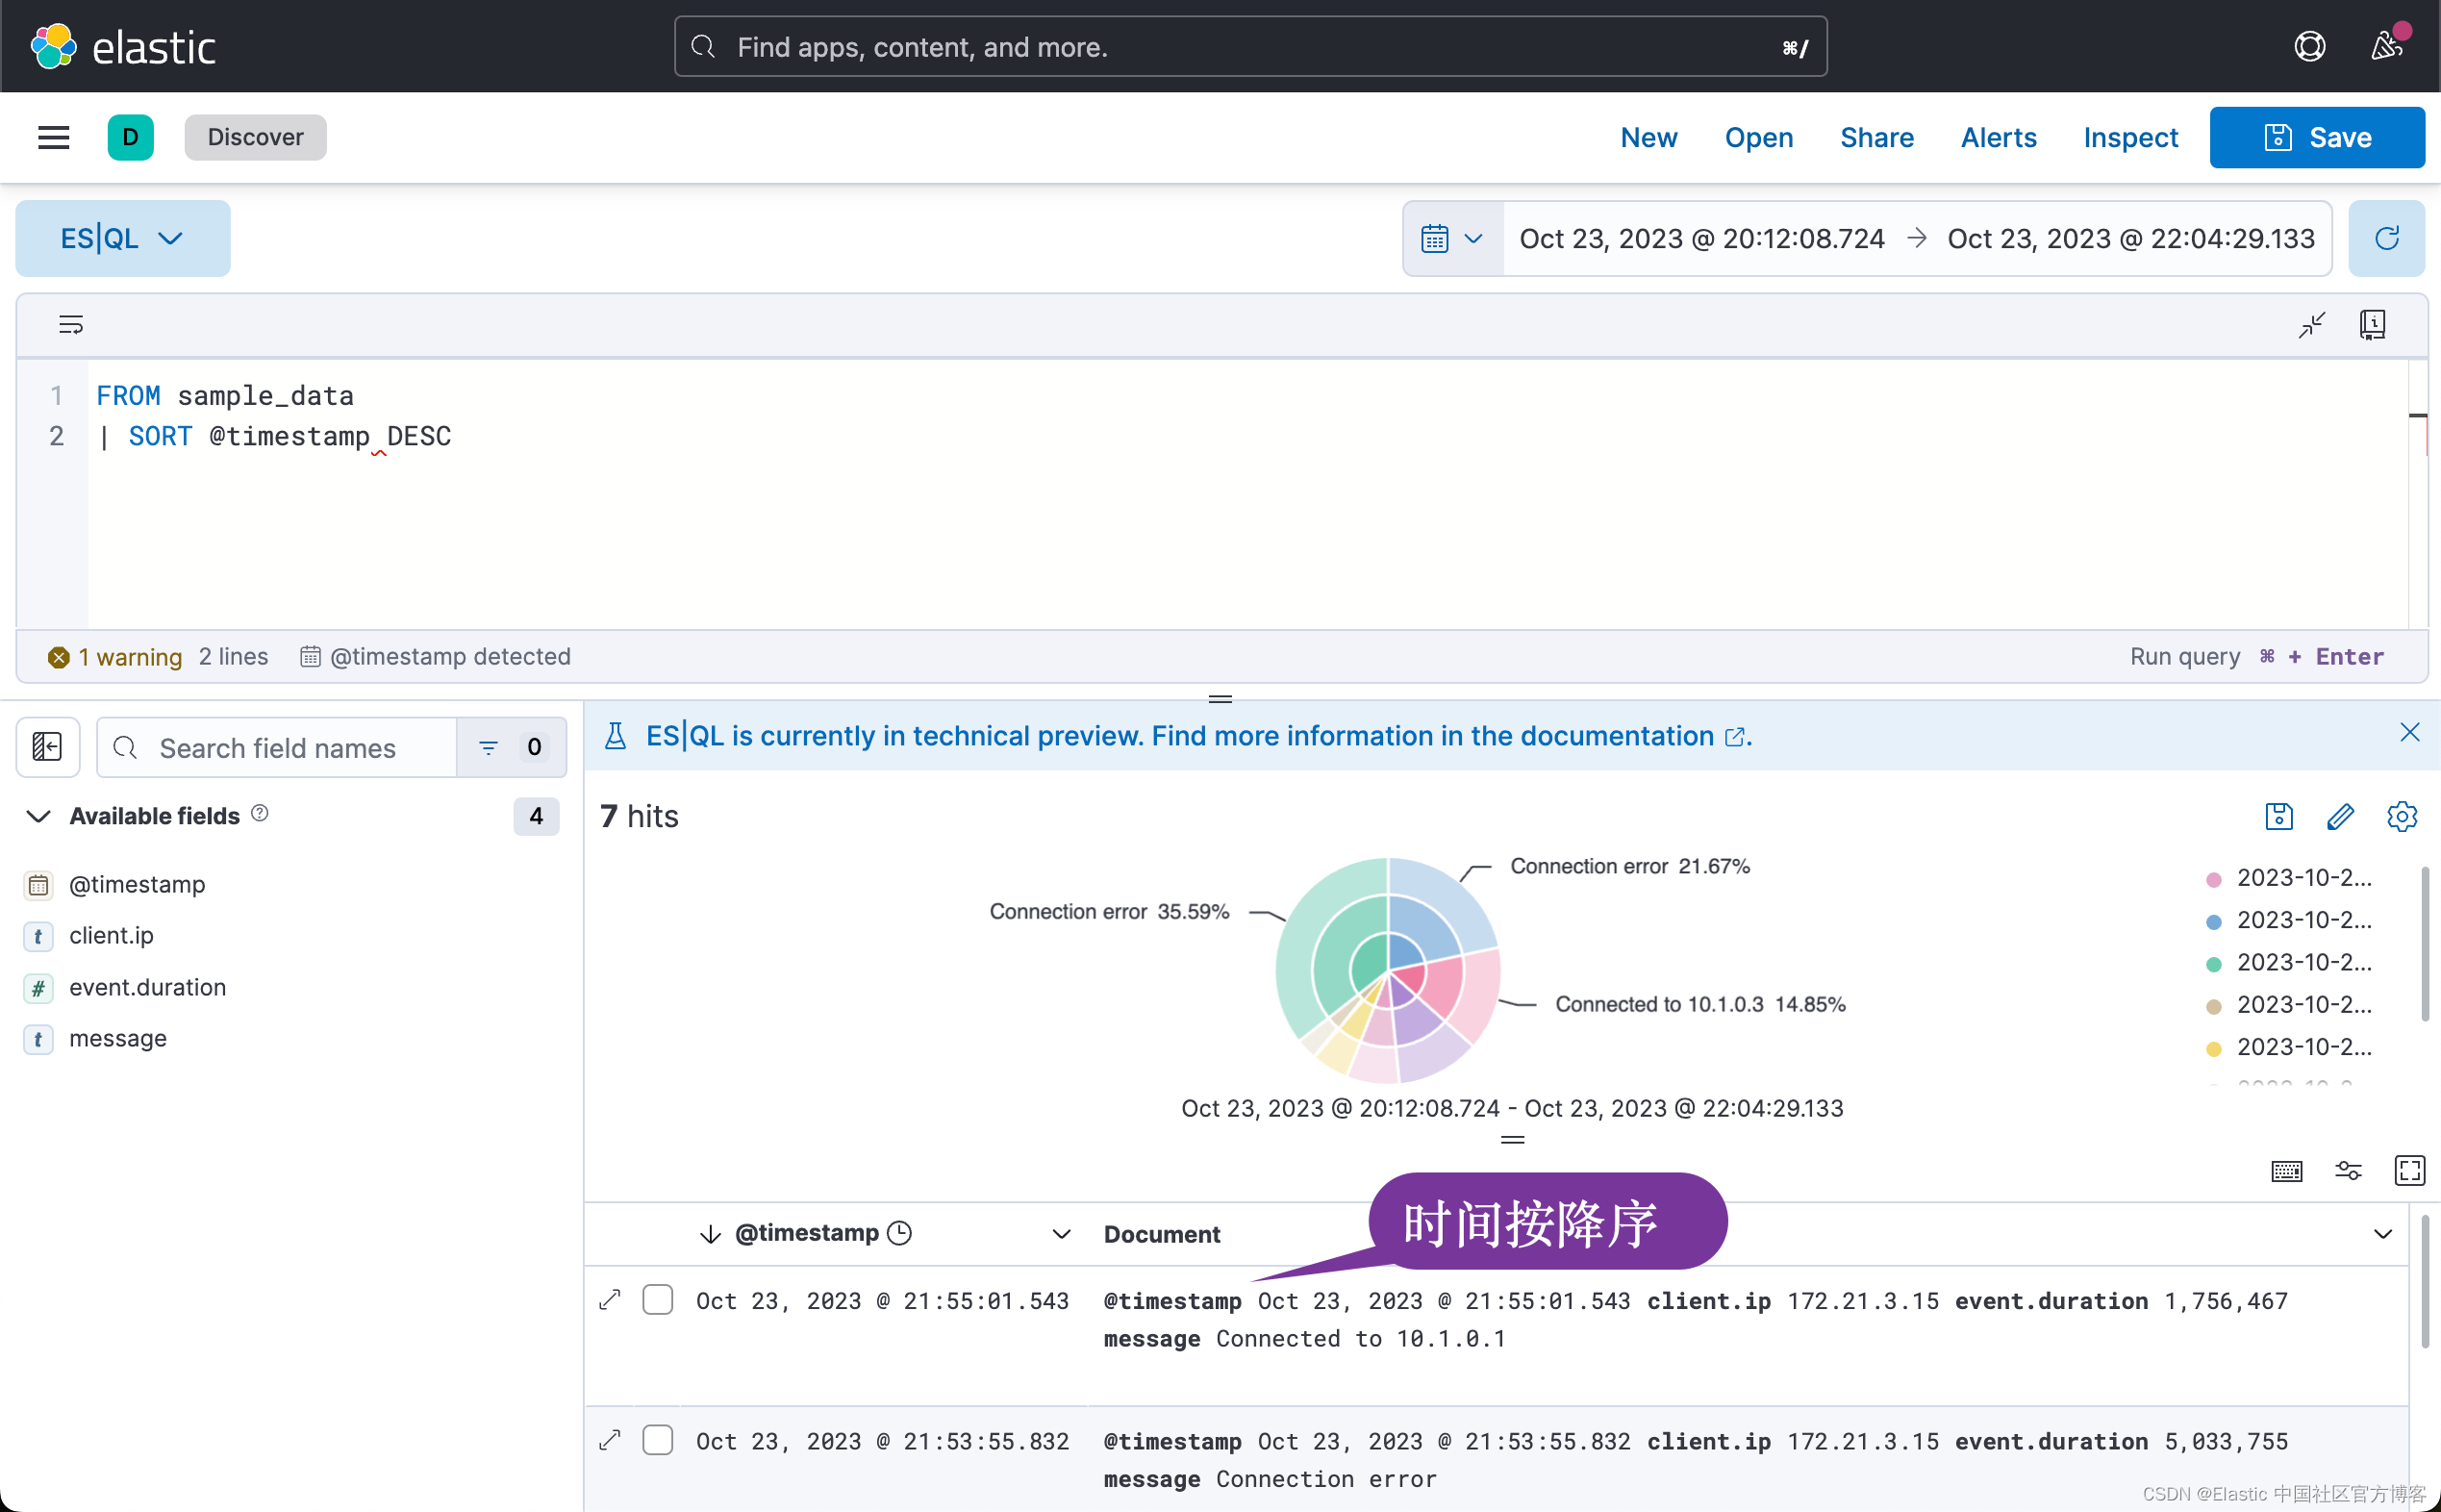Open the Inspect menu item
The image size is (2441, 1512).
2130,137
